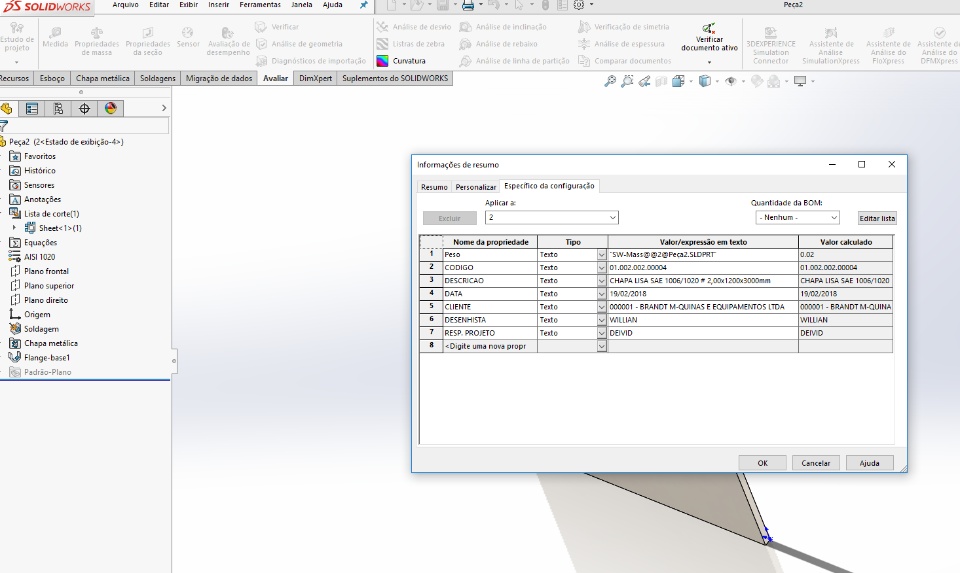Click the Editar lista button
Viewport: 960px width, 573px height.
tap(877, 218)
